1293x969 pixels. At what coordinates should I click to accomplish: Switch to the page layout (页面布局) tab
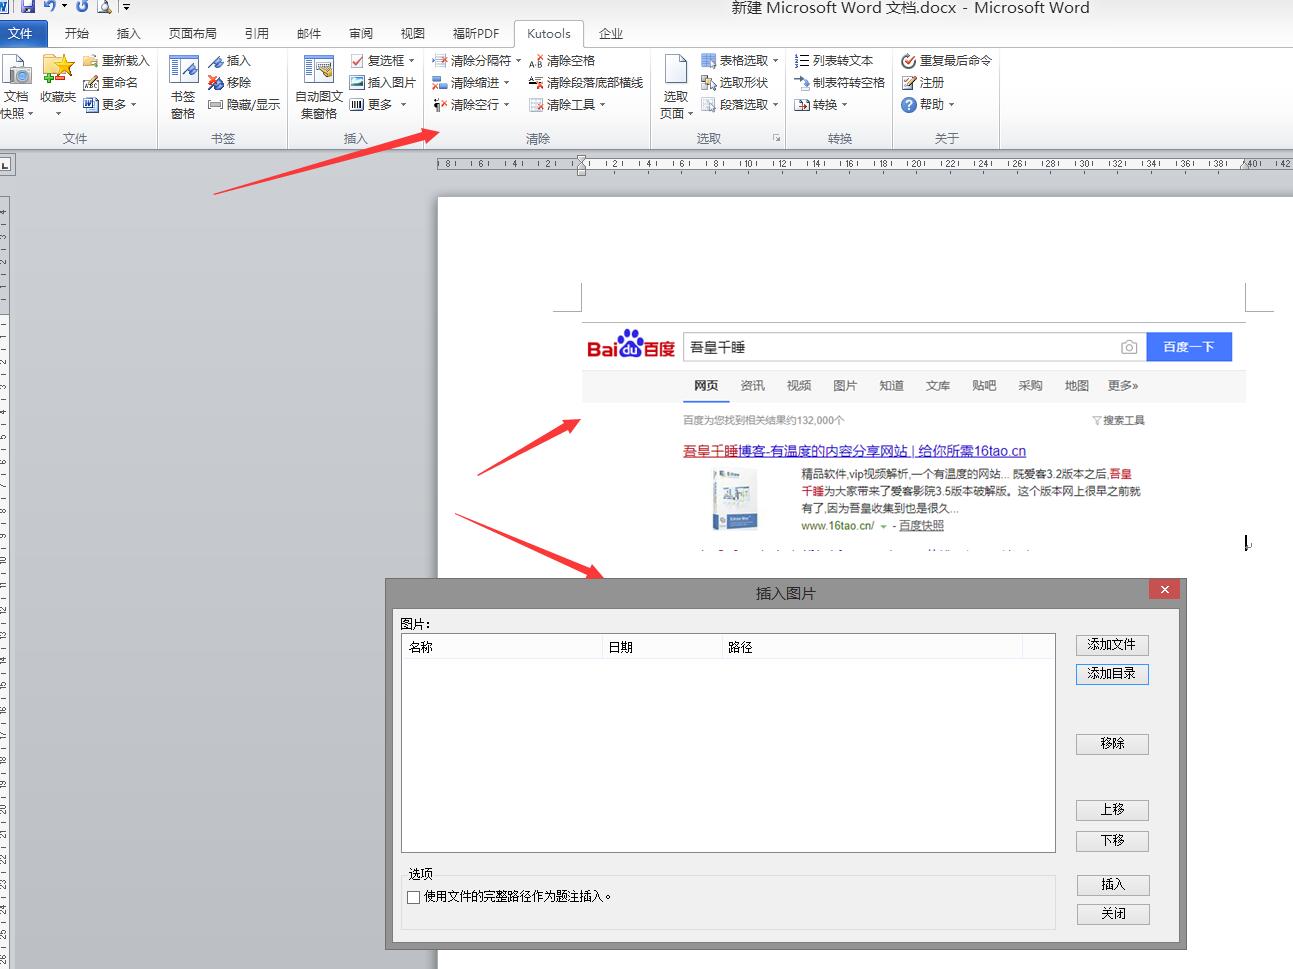tap(192, 33)
